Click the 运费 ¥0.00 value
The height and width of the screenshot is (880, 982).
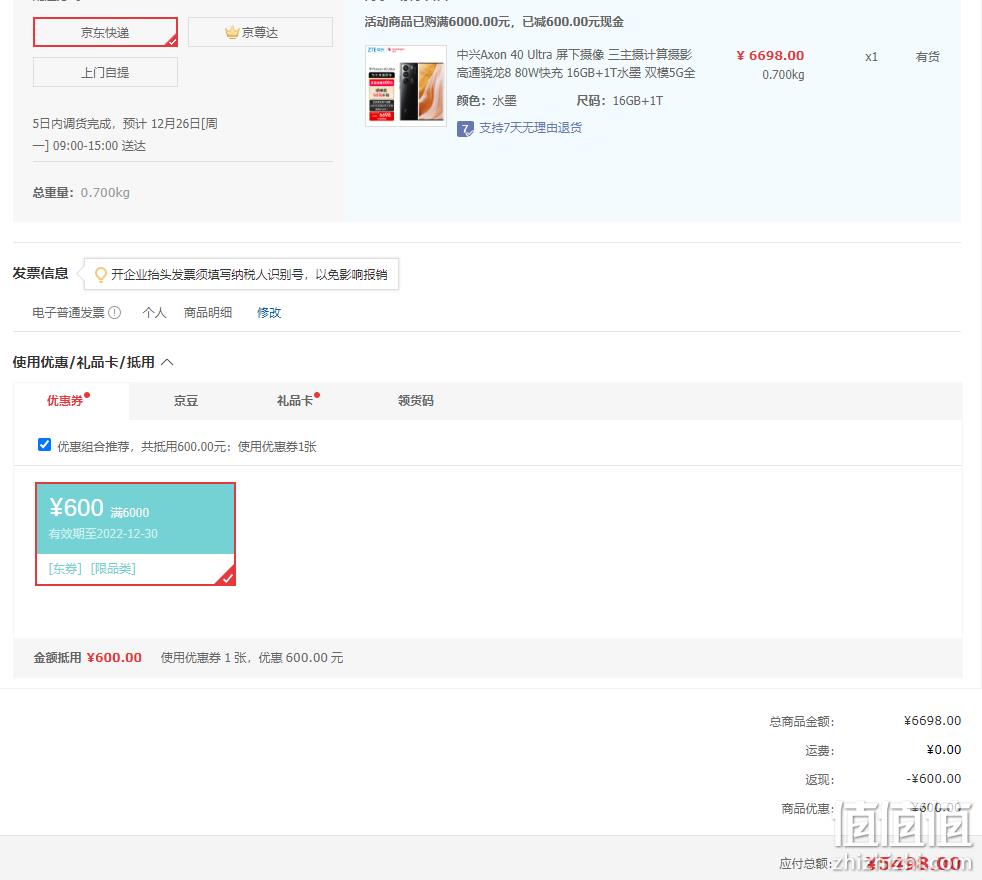[943, 749]
